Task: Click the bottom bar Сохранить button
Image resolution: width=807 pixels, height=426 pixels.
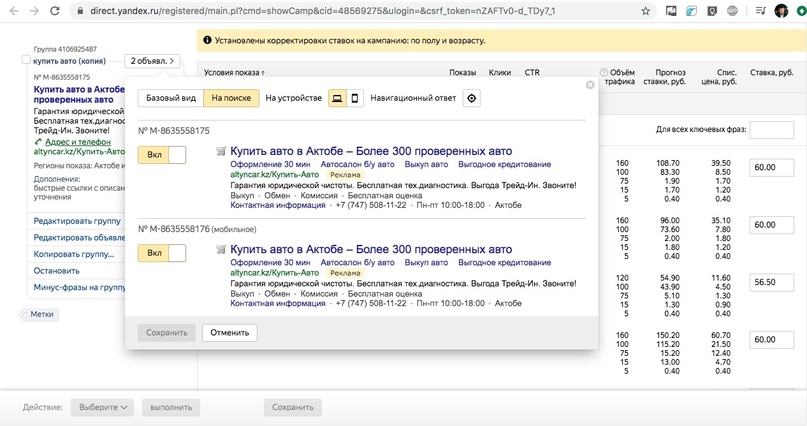Action: (x=293, y=407)
